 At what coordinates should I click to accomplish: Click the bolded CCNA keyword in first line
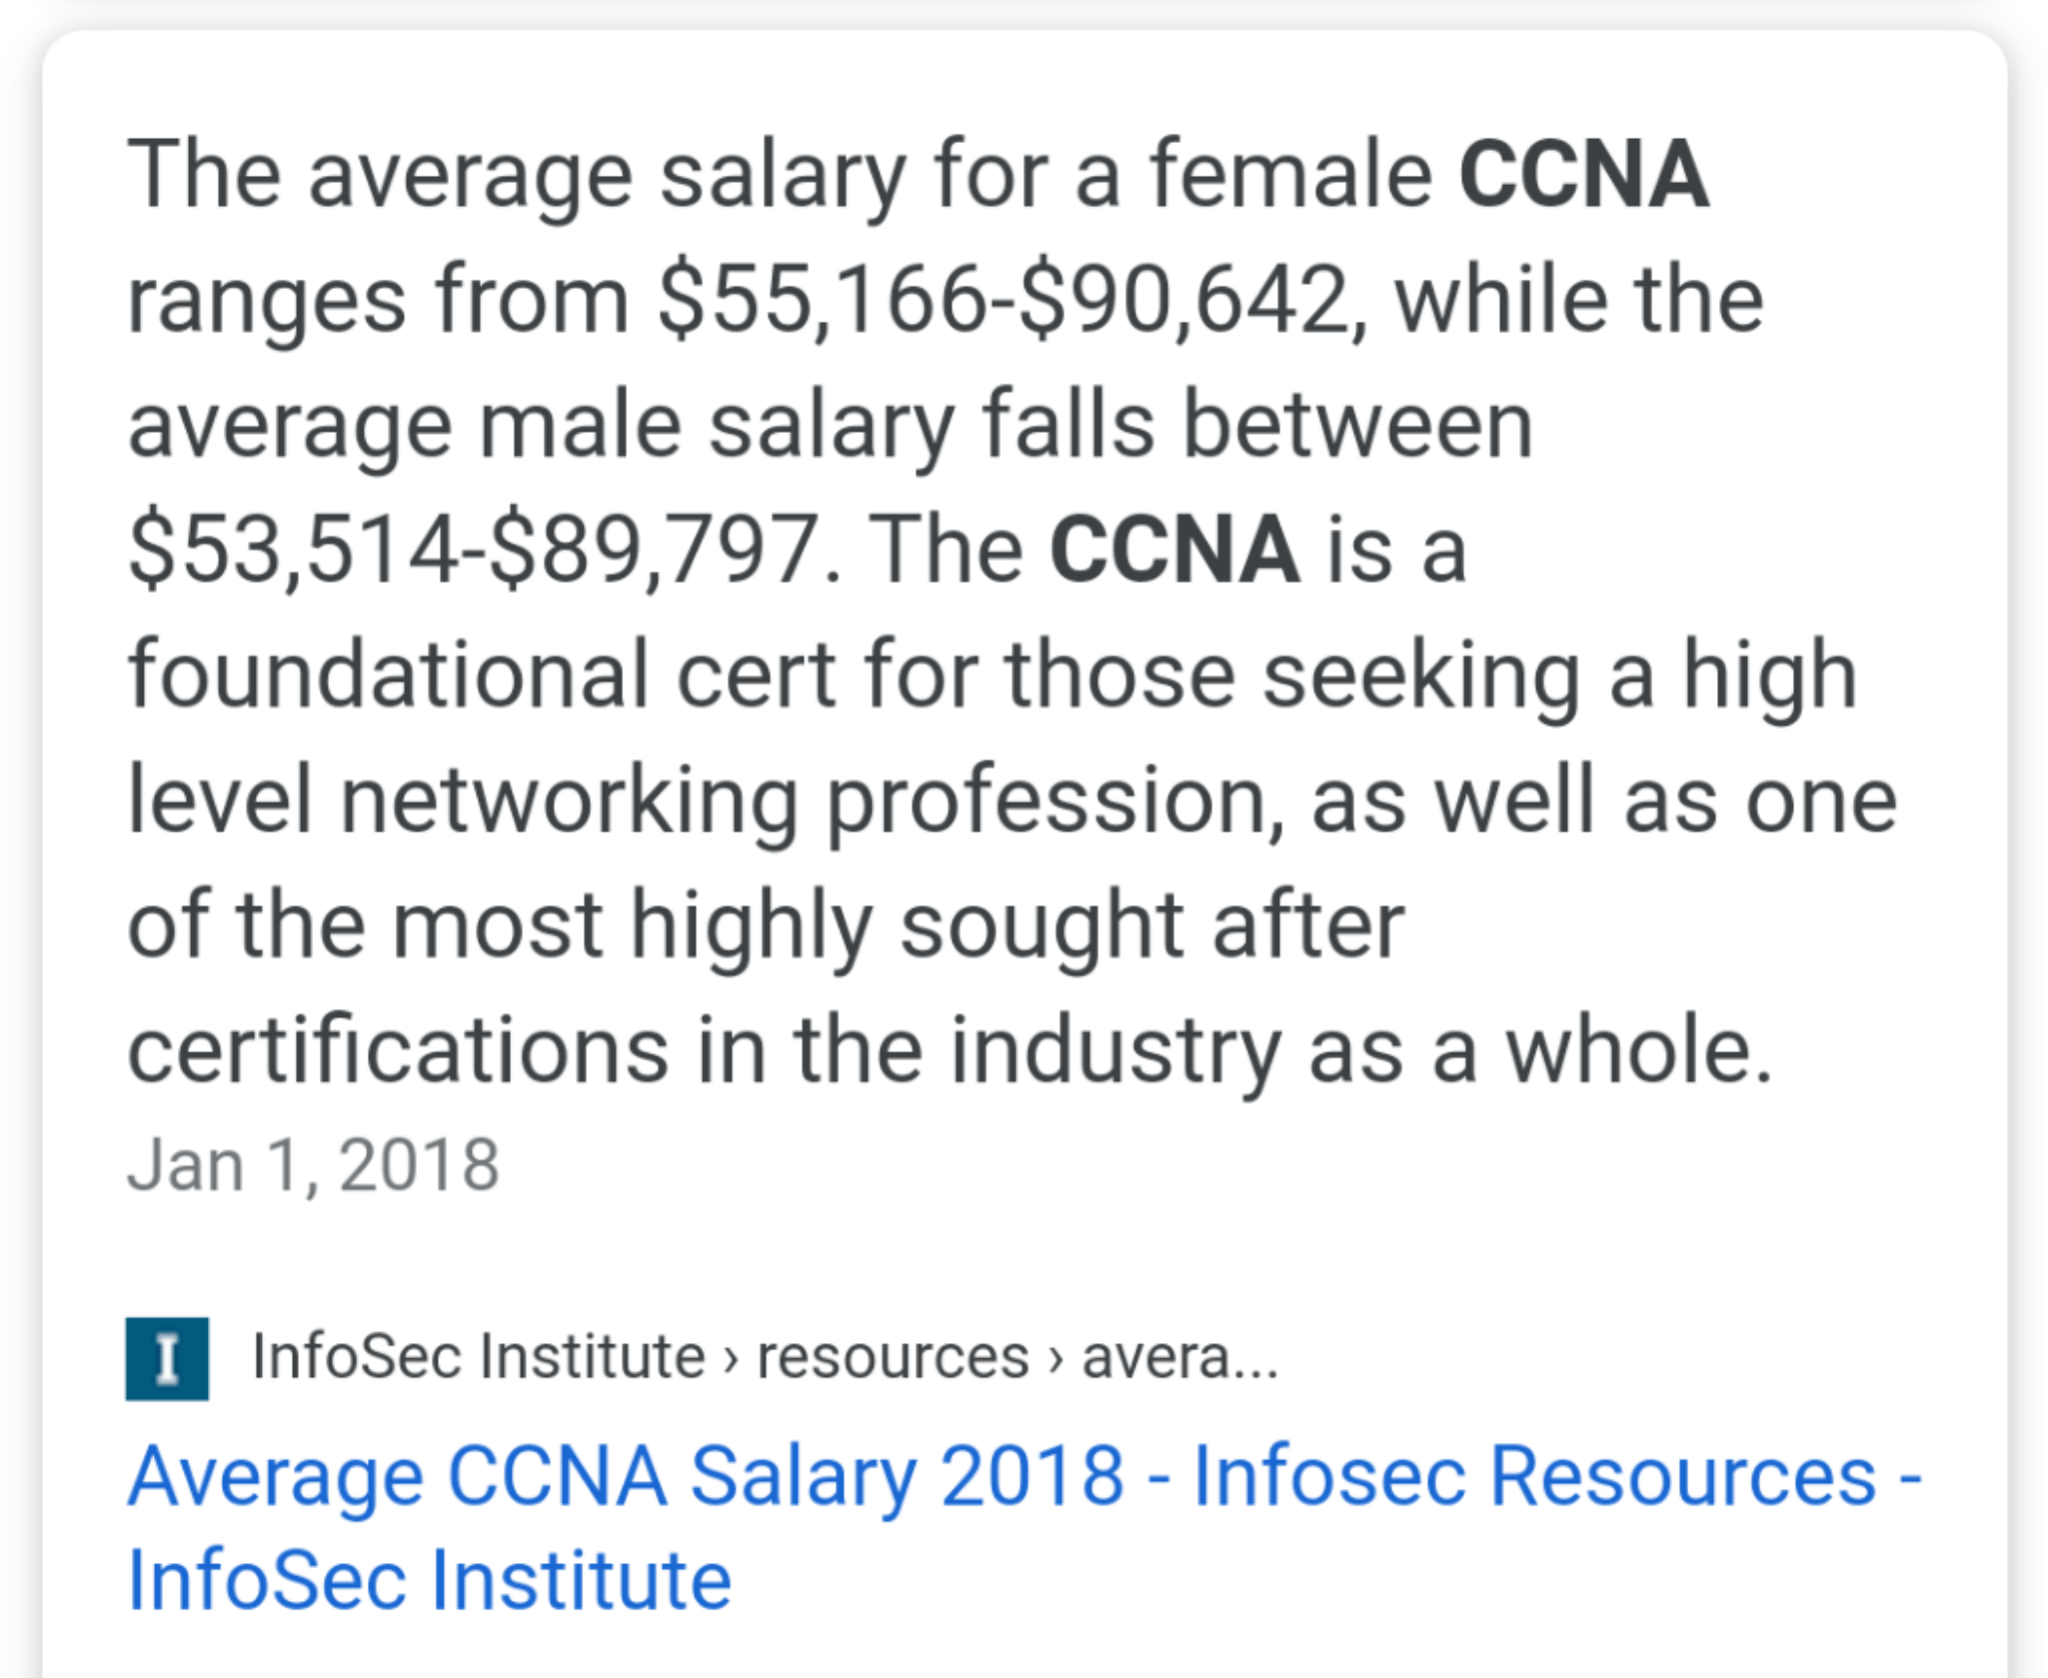(1587, 175)
